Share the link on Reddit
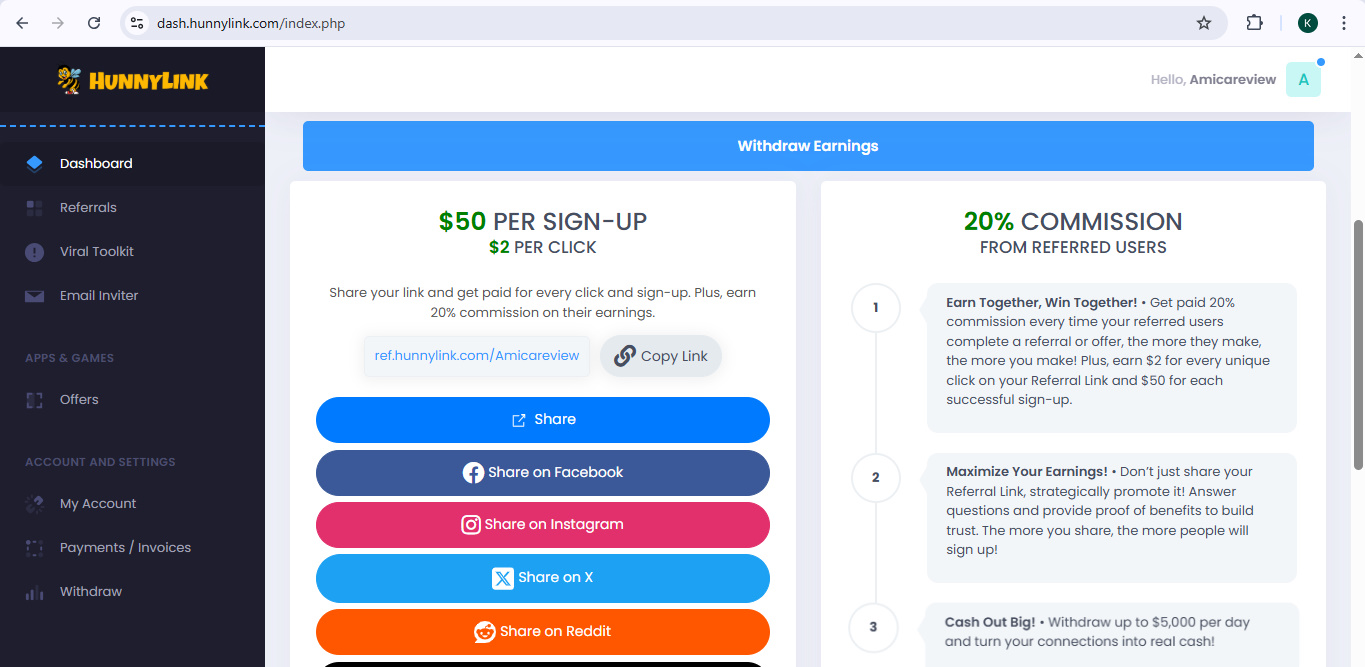 click(x=543, y=631)
